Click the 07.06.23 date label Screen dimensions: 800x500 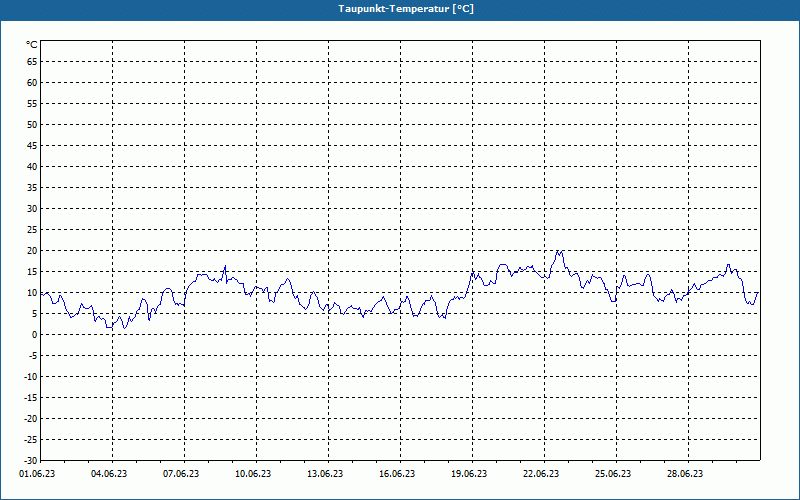click(181, 474)
